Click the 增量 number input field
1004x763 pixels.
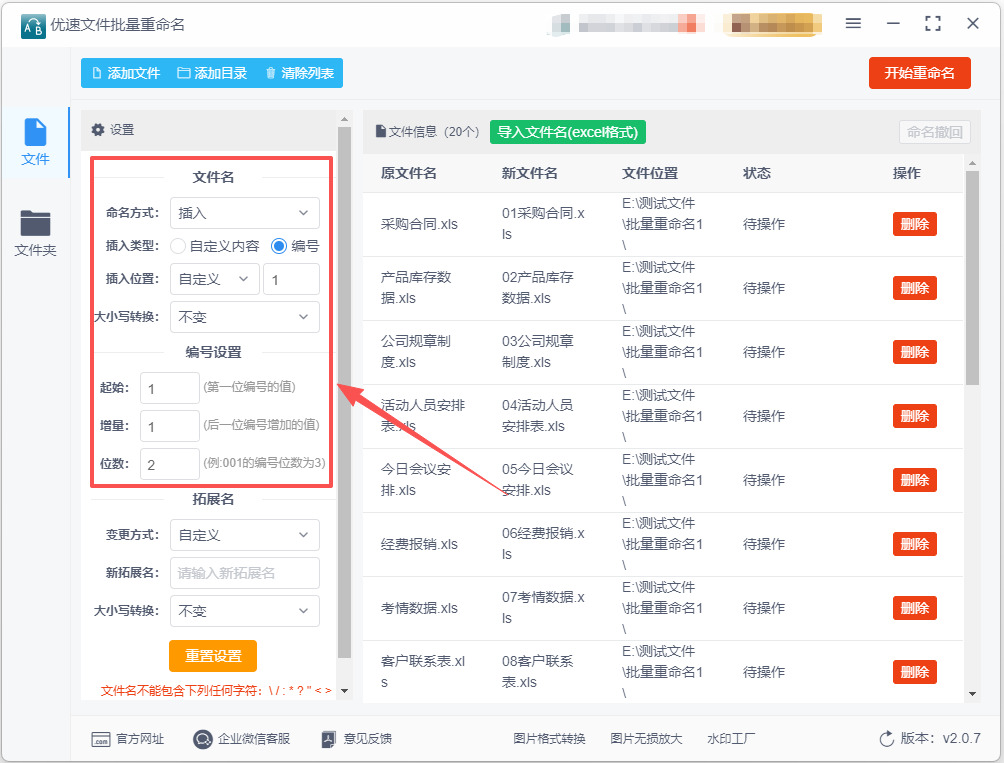tap(170, 426)
